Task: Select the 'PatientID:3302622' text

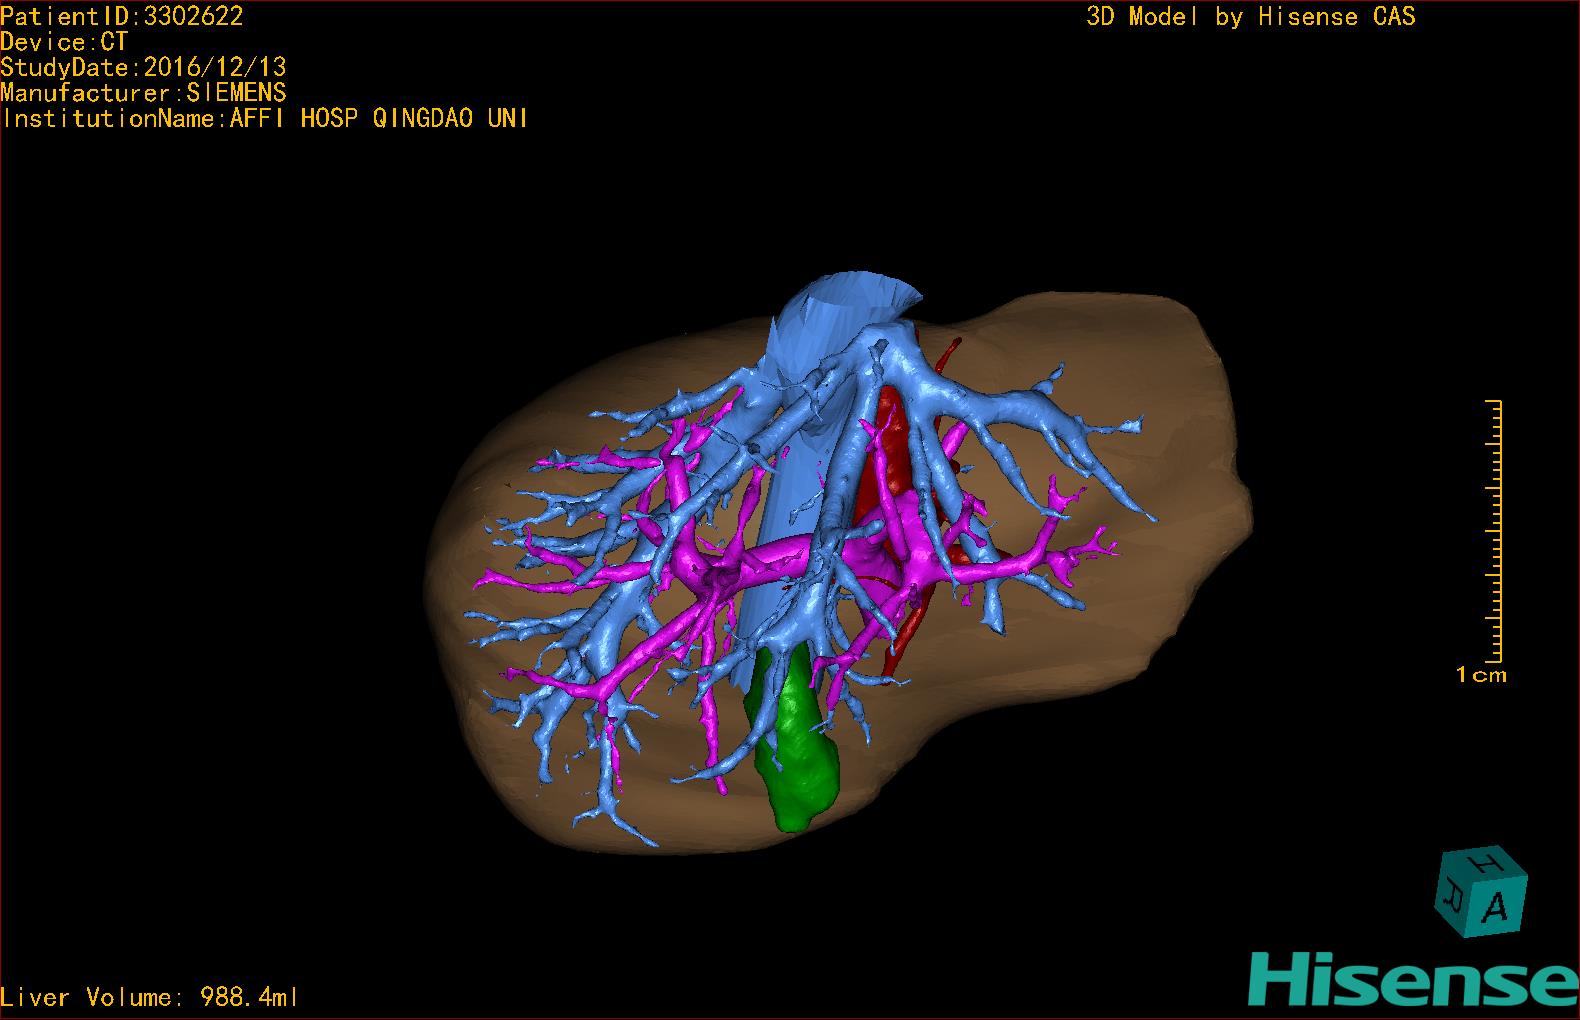Action: click(x=122, y=15)
